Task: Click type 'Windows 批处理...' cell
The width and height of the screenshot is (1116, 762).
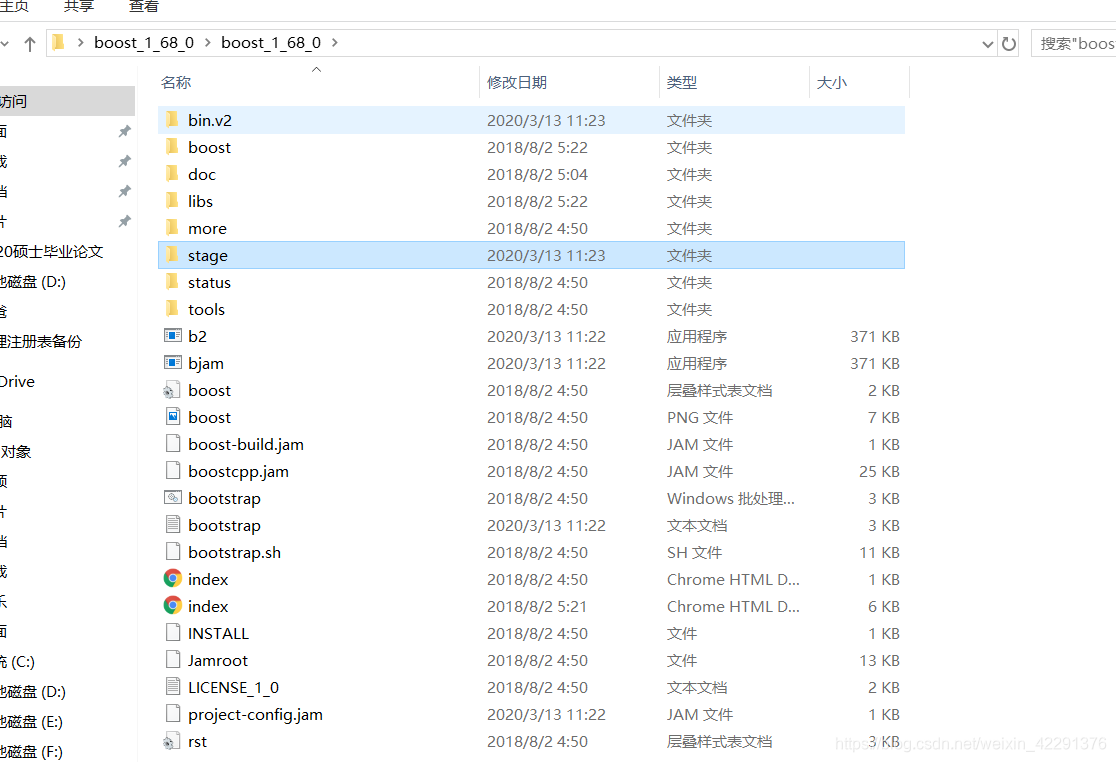Action: point(730,498)
